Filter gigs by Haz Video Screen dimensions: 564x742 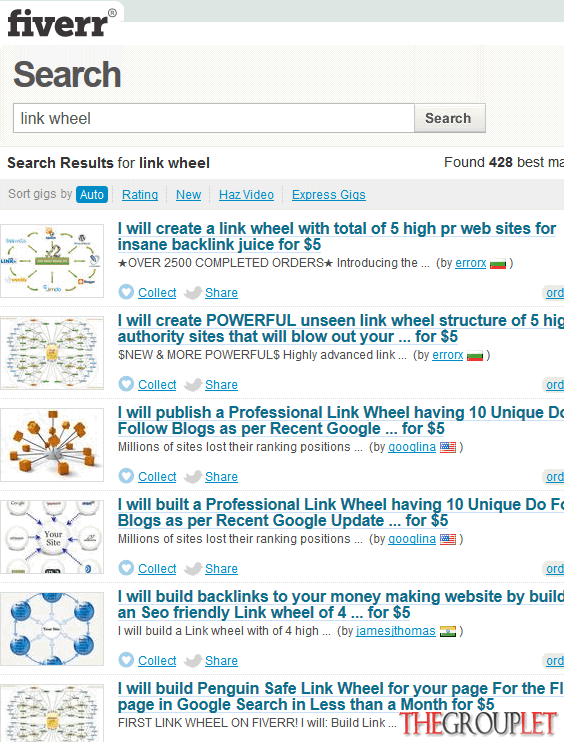[x=246, y=194]
